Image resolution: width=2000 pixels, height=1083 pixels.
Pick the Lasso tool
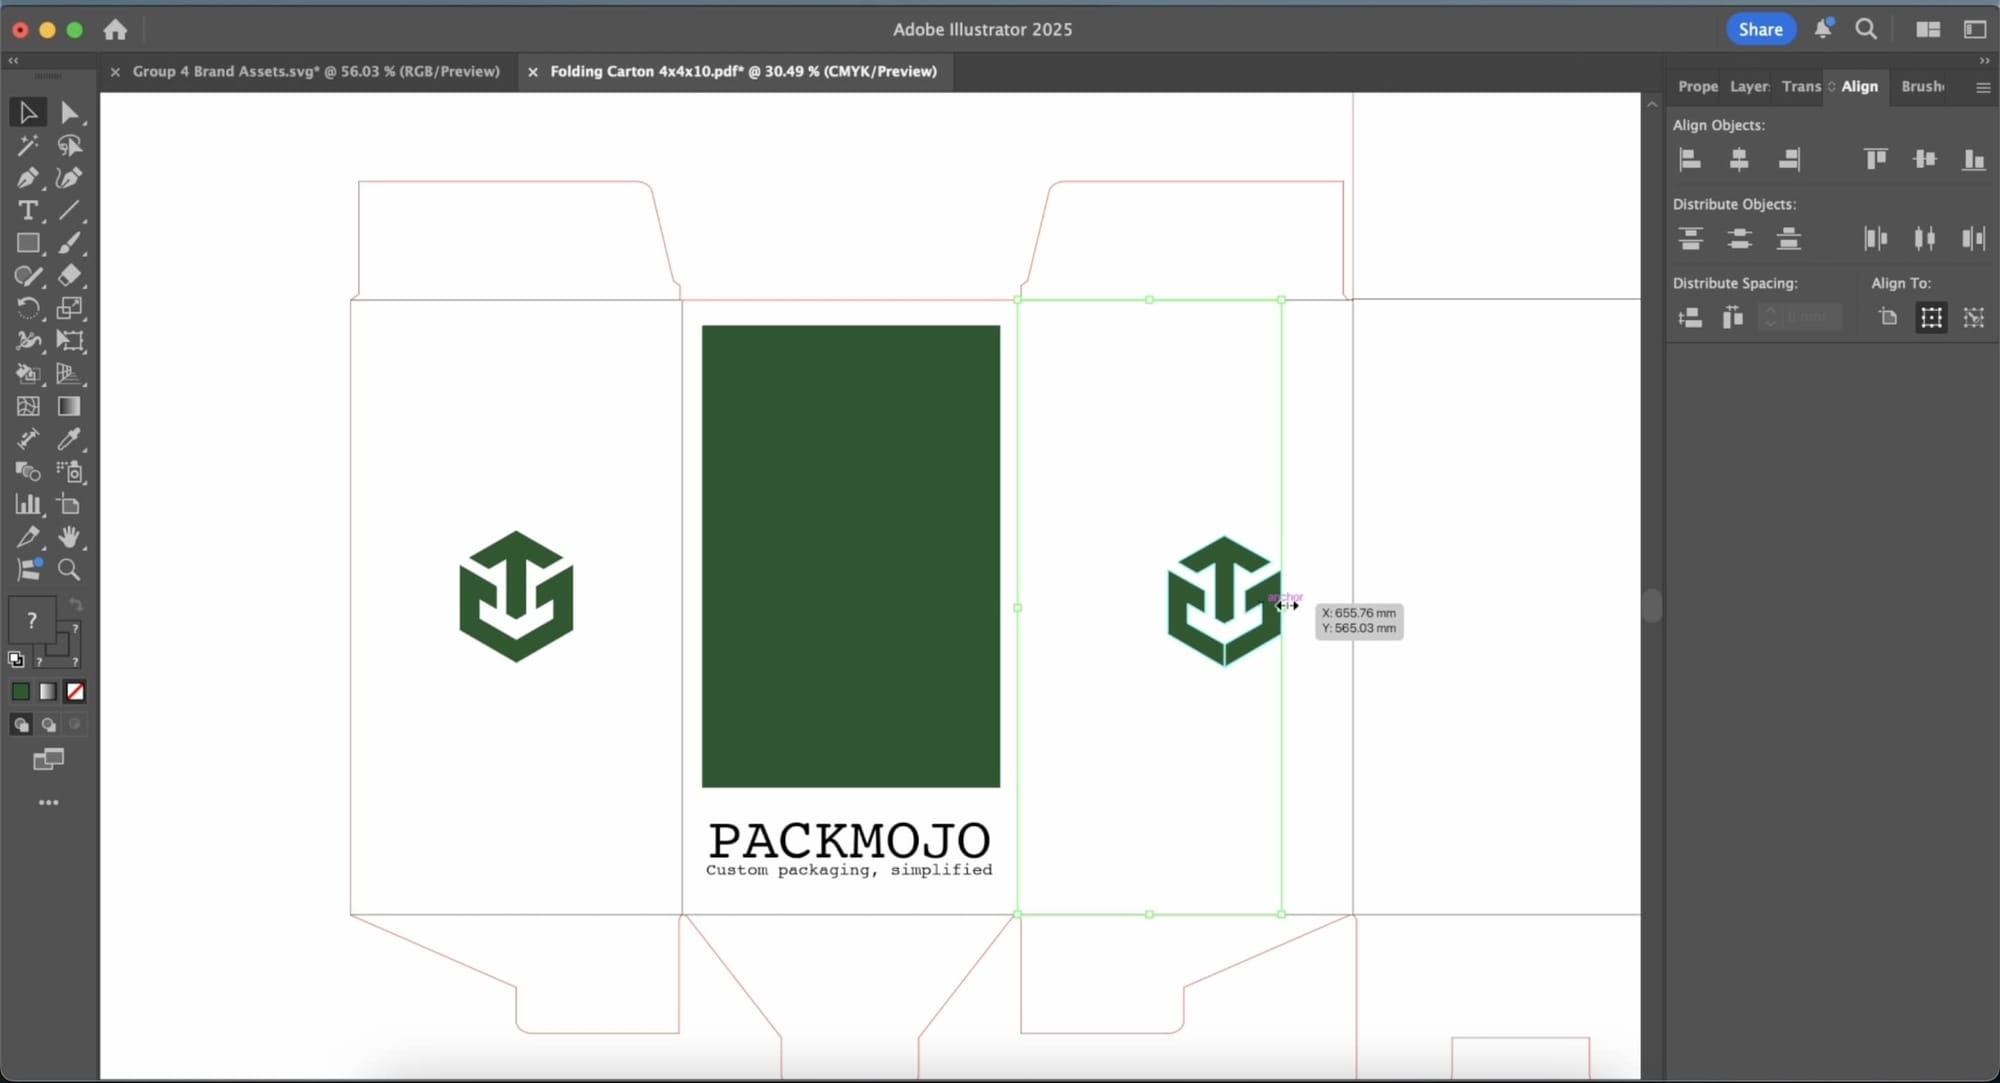tap(69, 146)
